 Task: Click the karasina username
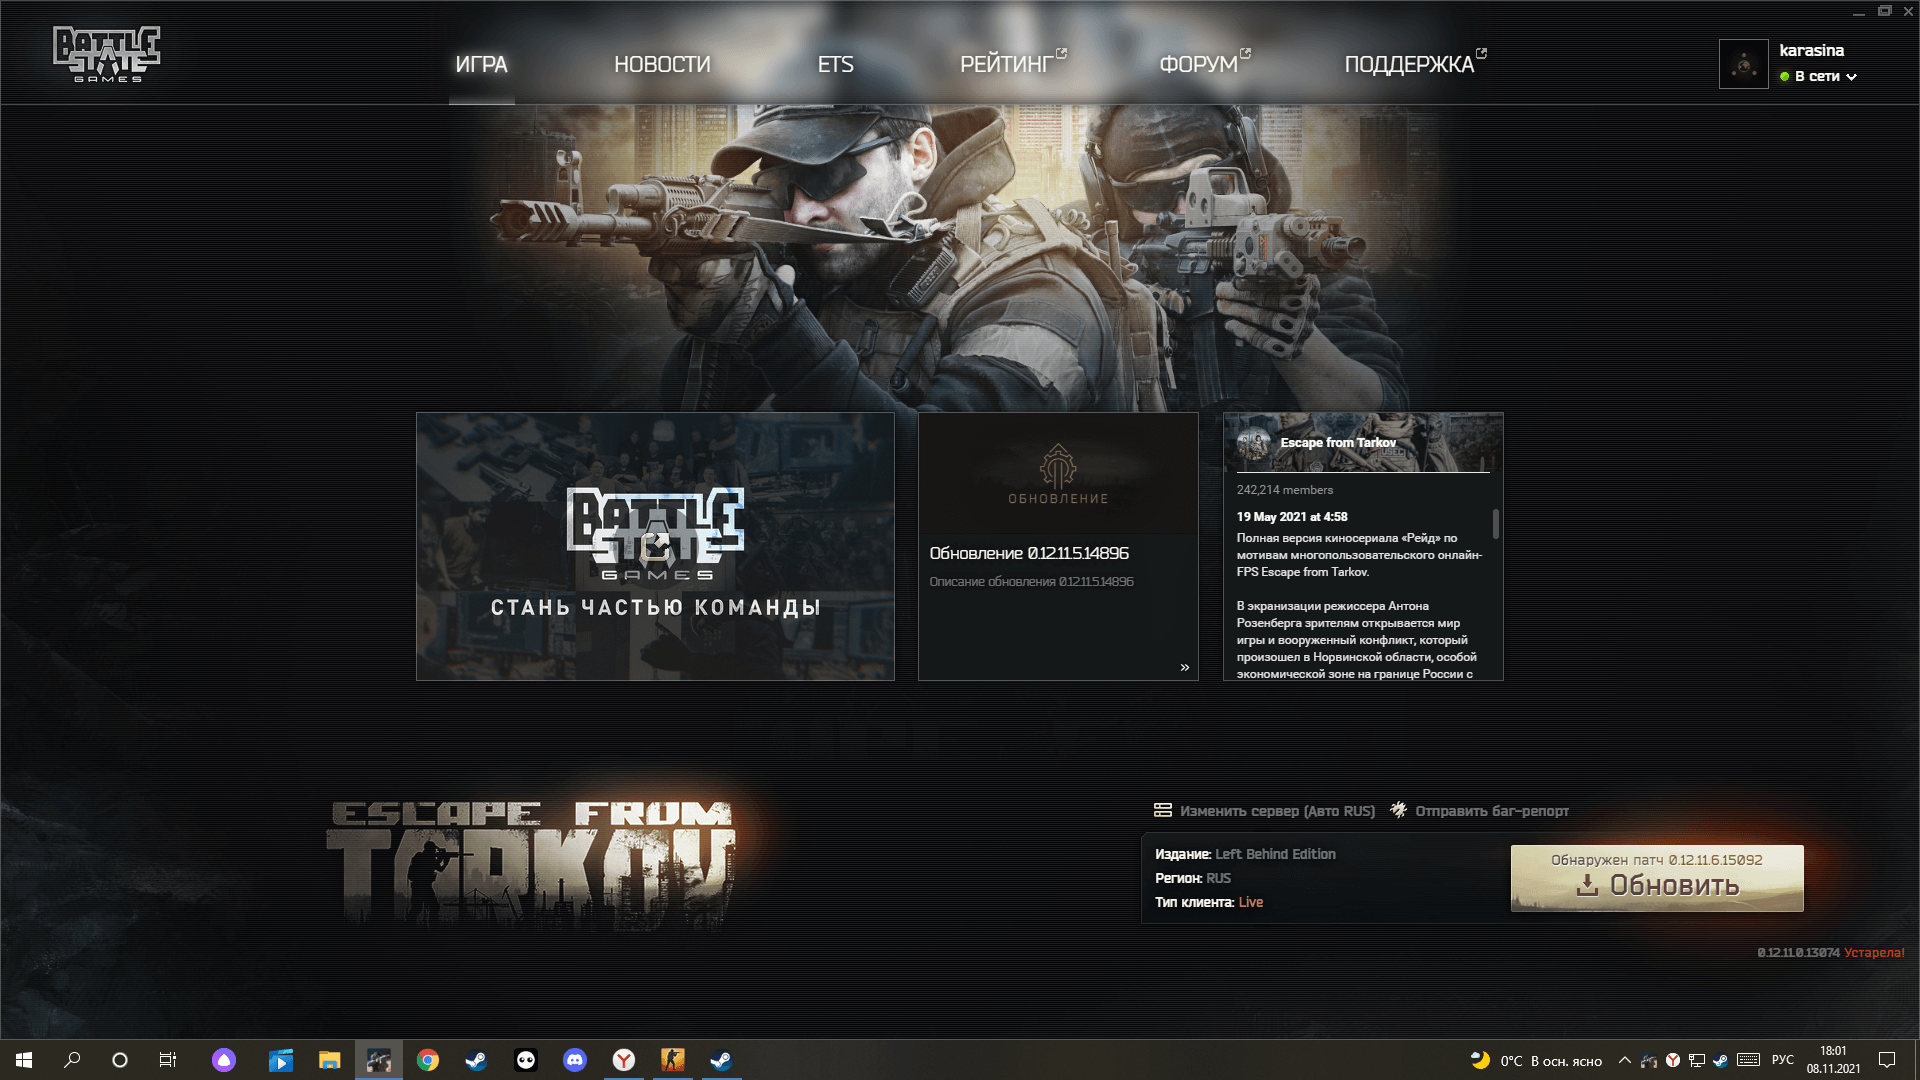[x=1811, y=50]
